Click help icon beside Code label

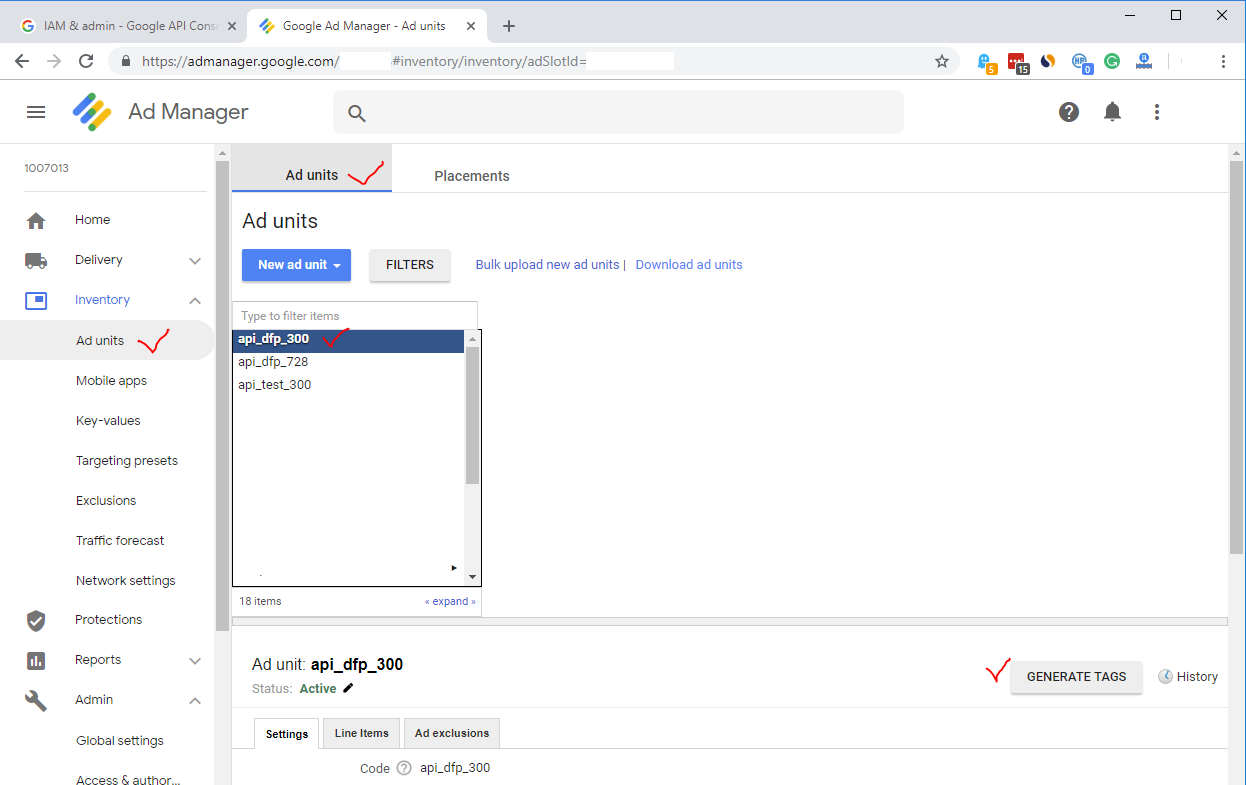click(x=404, y=768)
